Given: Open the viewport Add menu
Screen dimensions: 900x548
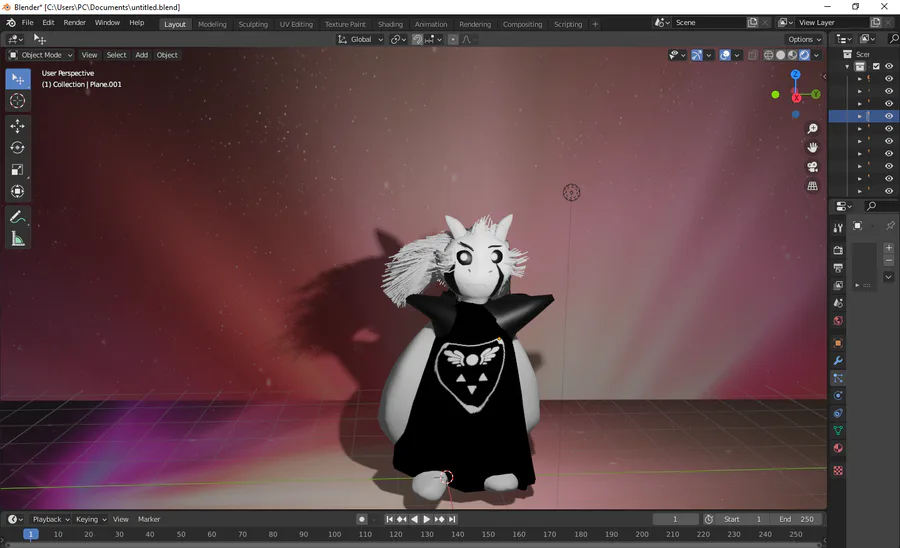Looking at the screenshot, I should 142,55.
